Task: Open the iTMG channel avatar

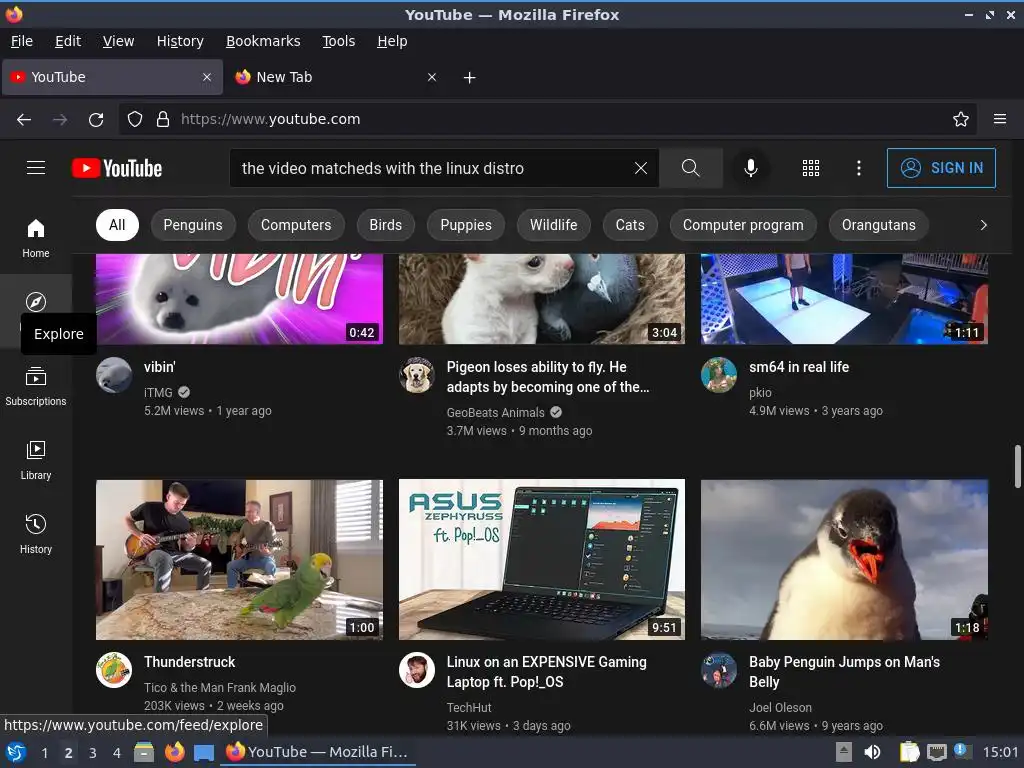Action: point(114,375)
